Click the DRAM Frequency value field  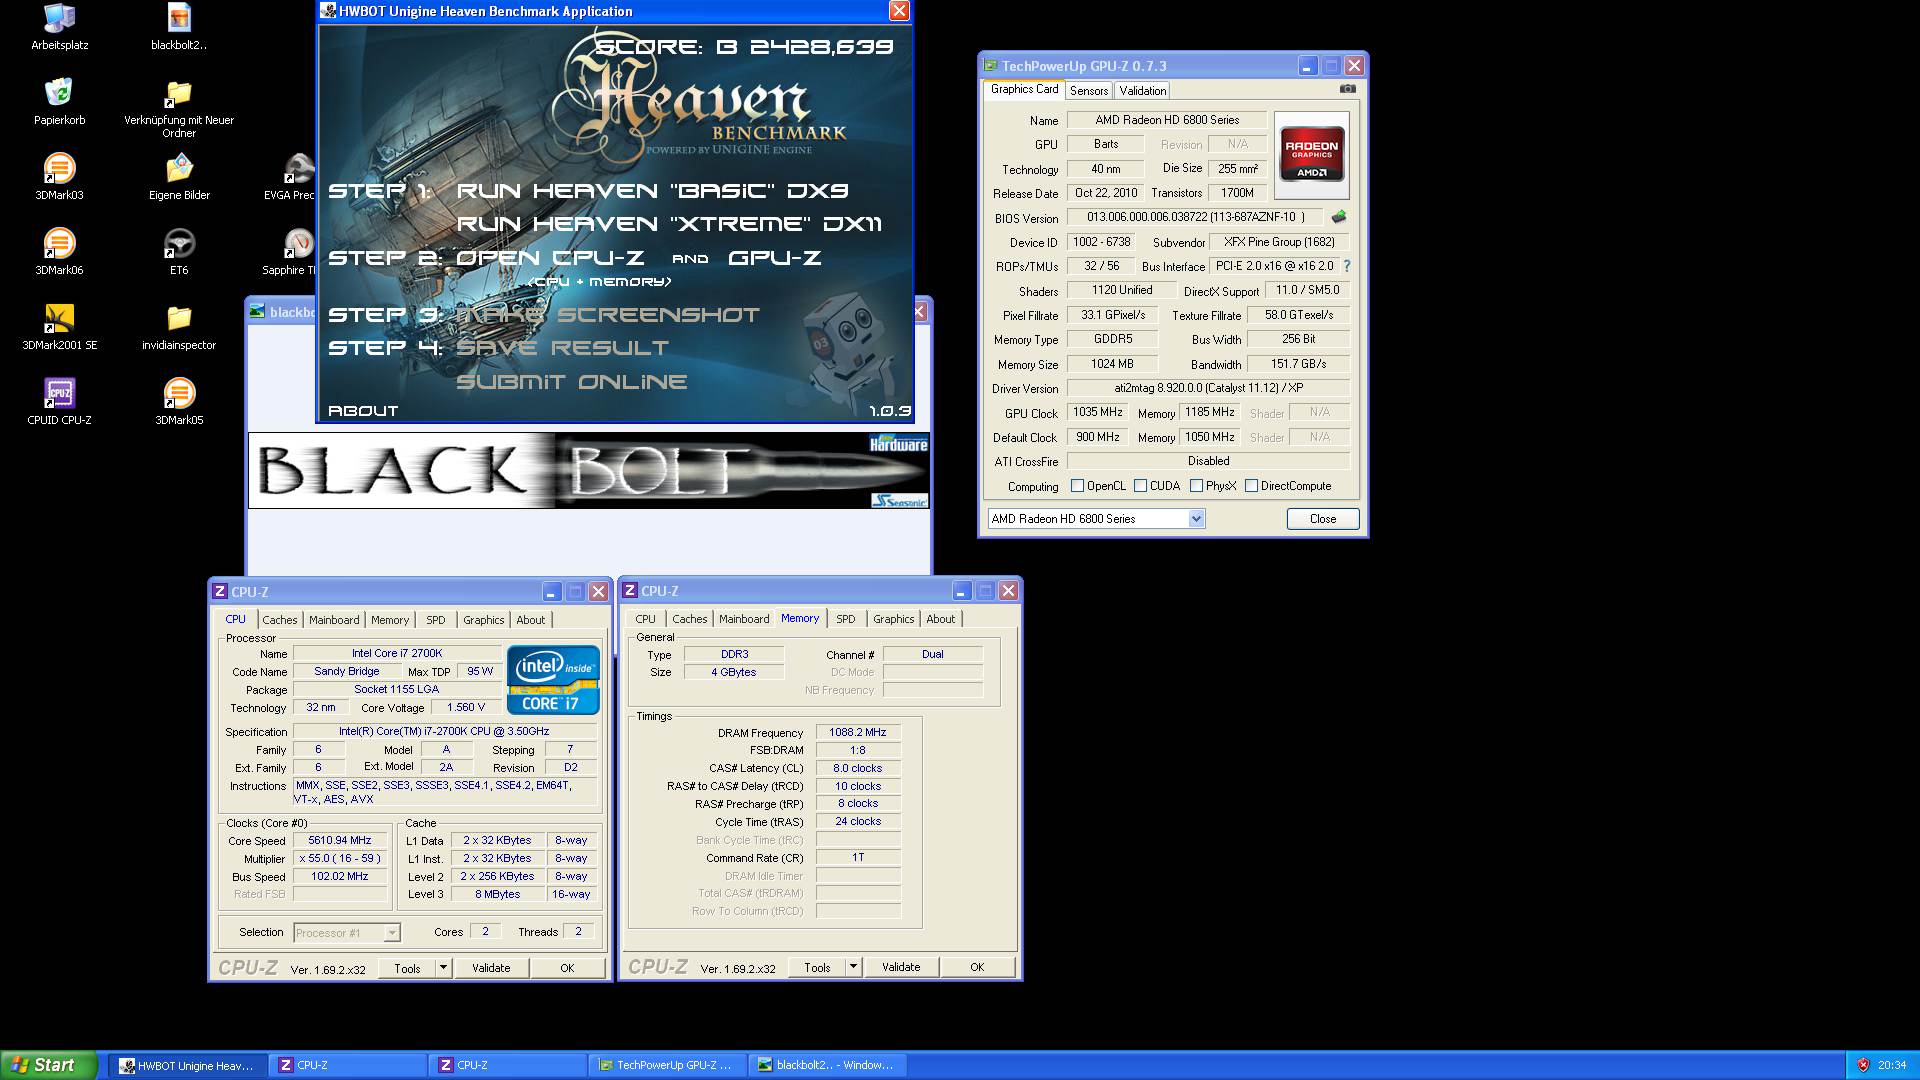(x=858, y=733)
